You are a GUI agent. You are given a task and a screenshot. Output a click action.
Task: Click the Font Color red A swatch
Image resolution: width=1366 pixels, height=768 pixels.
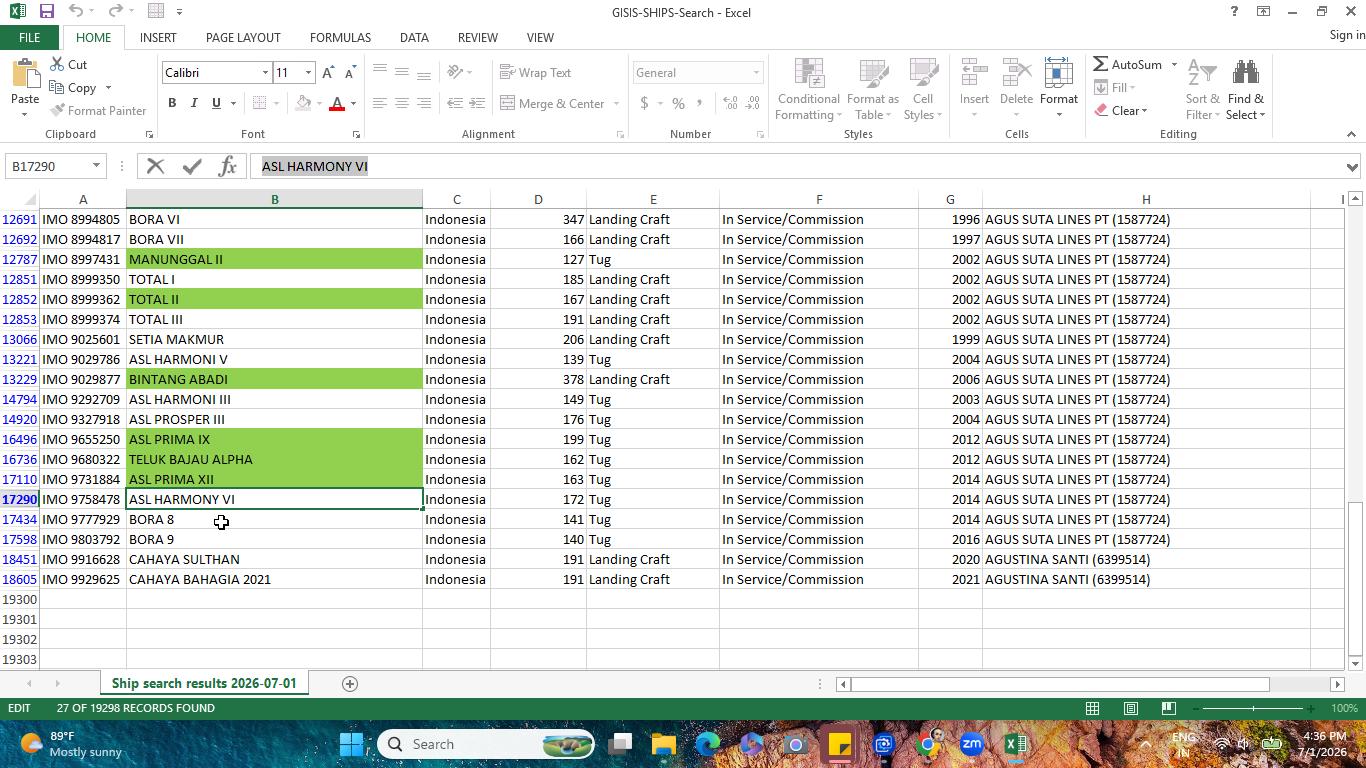[337, 103]
